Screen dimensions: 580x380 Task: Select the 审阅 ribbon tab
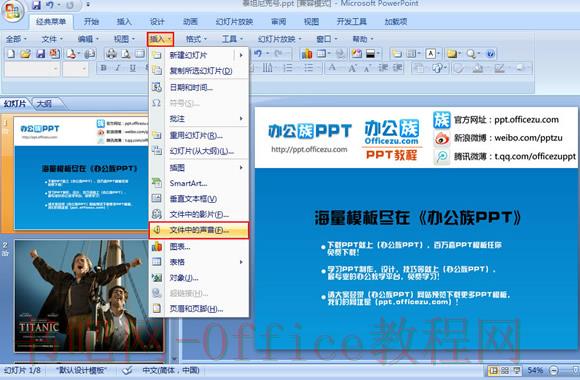point(278,21)
